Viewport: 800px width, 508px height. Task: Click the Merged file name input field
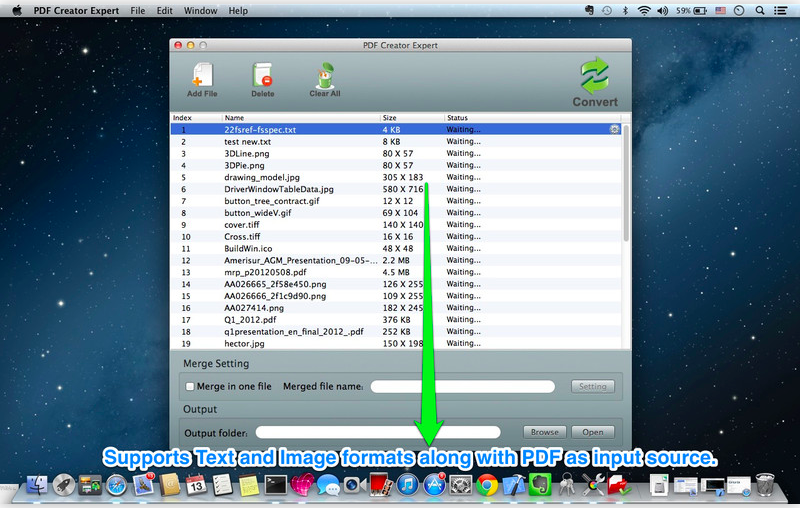click(x=463, y=387)
